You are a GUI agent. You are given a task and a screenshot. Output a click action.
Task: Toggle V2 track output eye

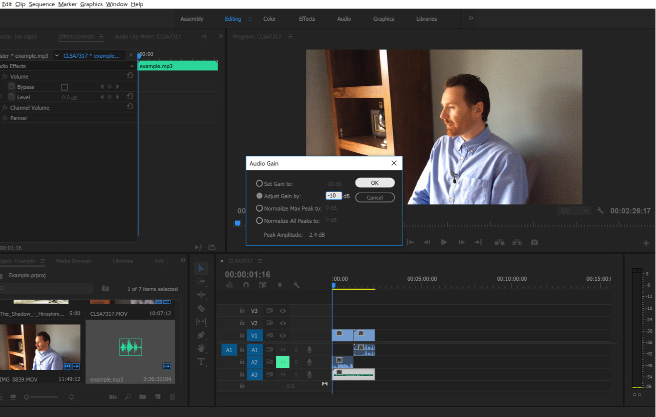click(283, 323)
